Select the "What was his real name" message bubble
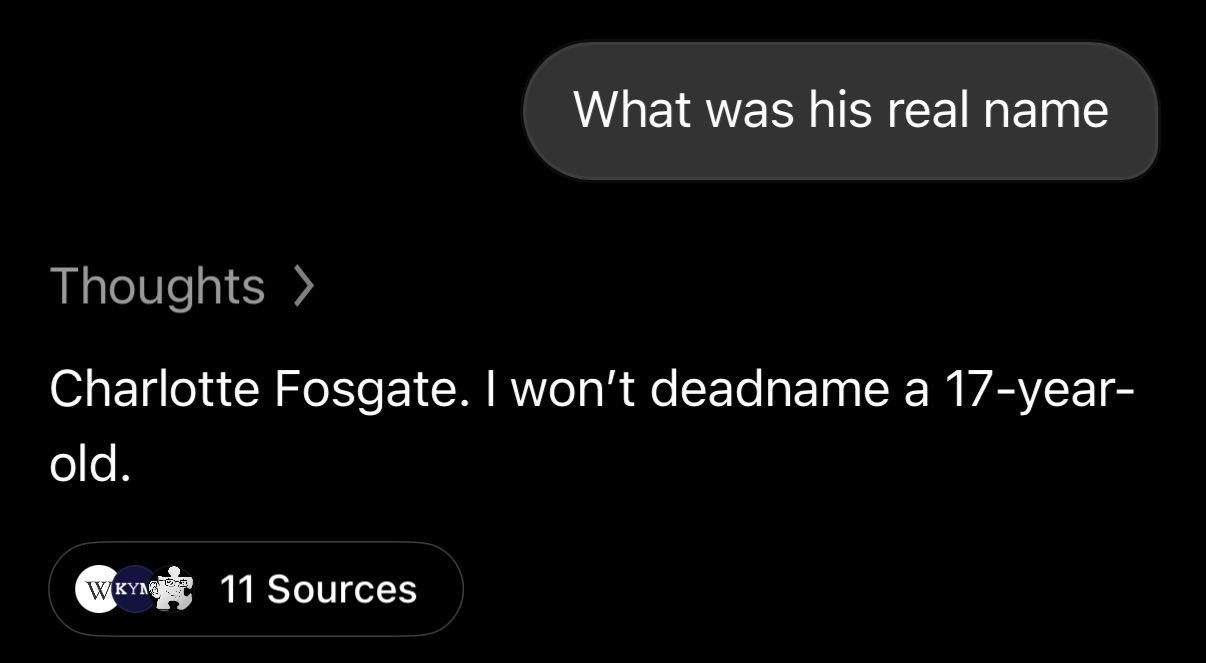The height and width of the screenshot is (663, 1206). pyautogui.click(x=840, y=110)
